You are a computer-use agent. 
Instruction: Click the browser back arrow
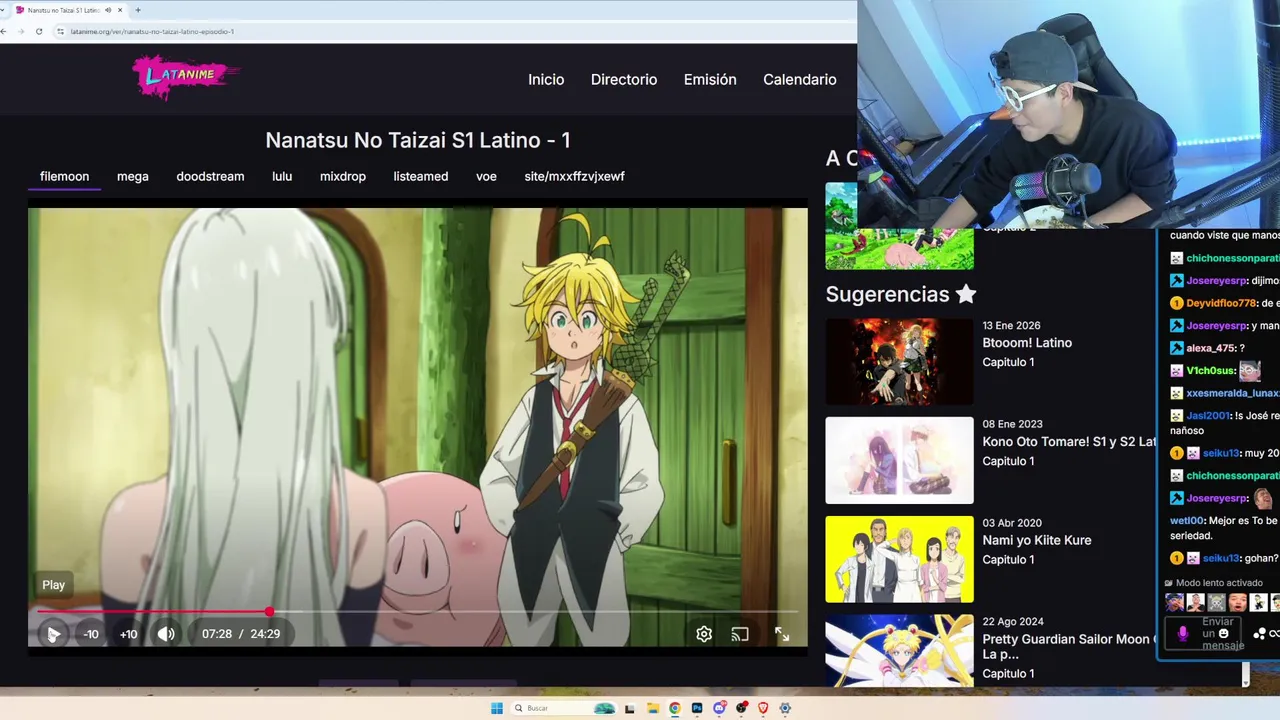coord(5,31)
